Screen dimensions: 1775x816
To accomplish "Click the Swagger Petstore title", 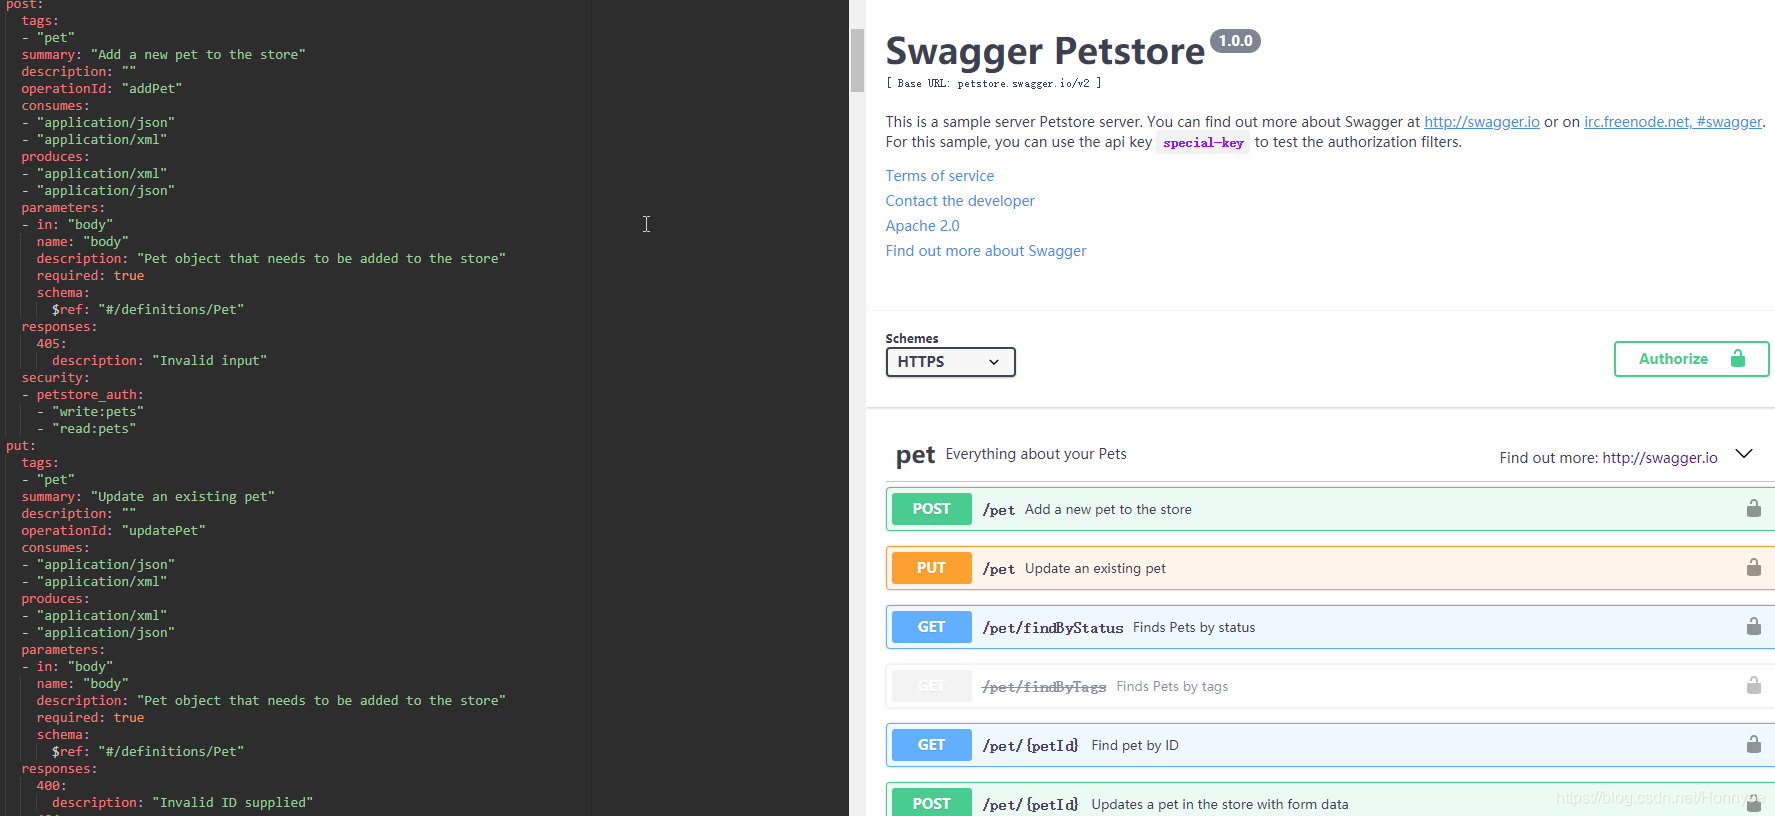I will [x=1045, y=51].
